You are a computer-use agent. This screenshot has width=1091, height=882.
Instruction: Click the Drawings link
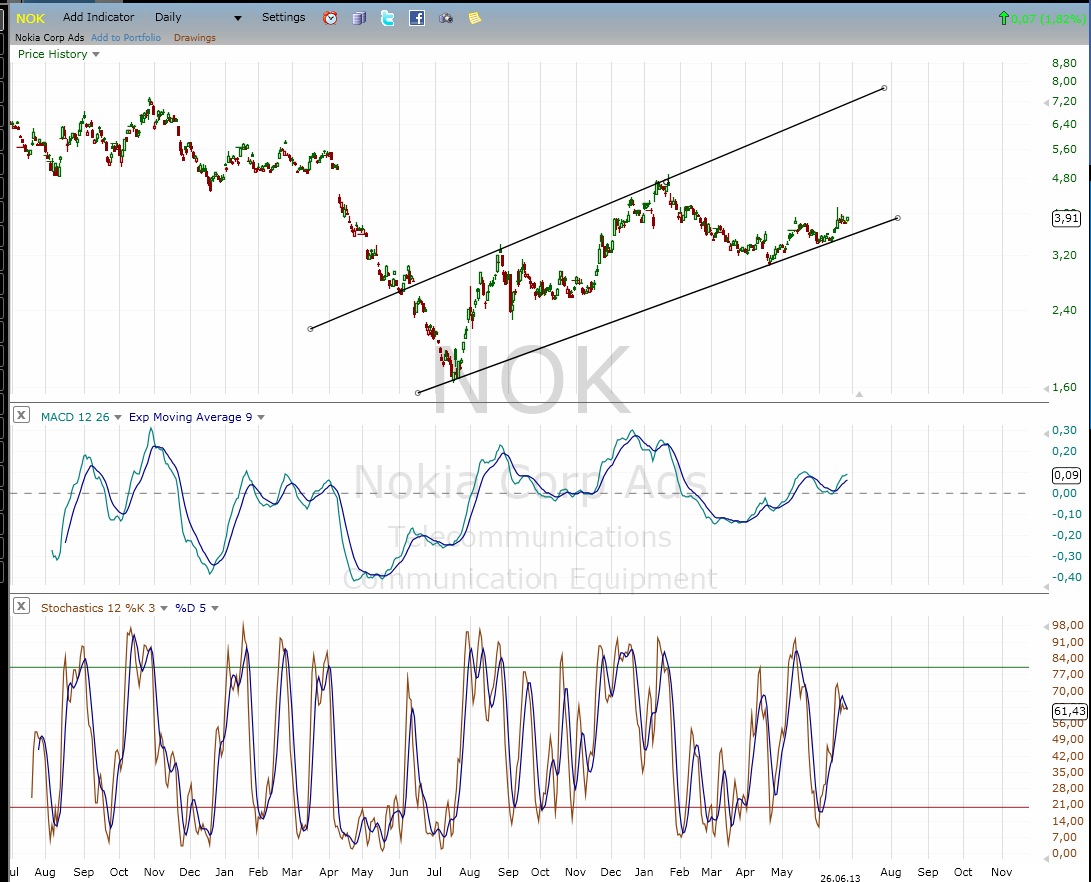click(195, 38)
